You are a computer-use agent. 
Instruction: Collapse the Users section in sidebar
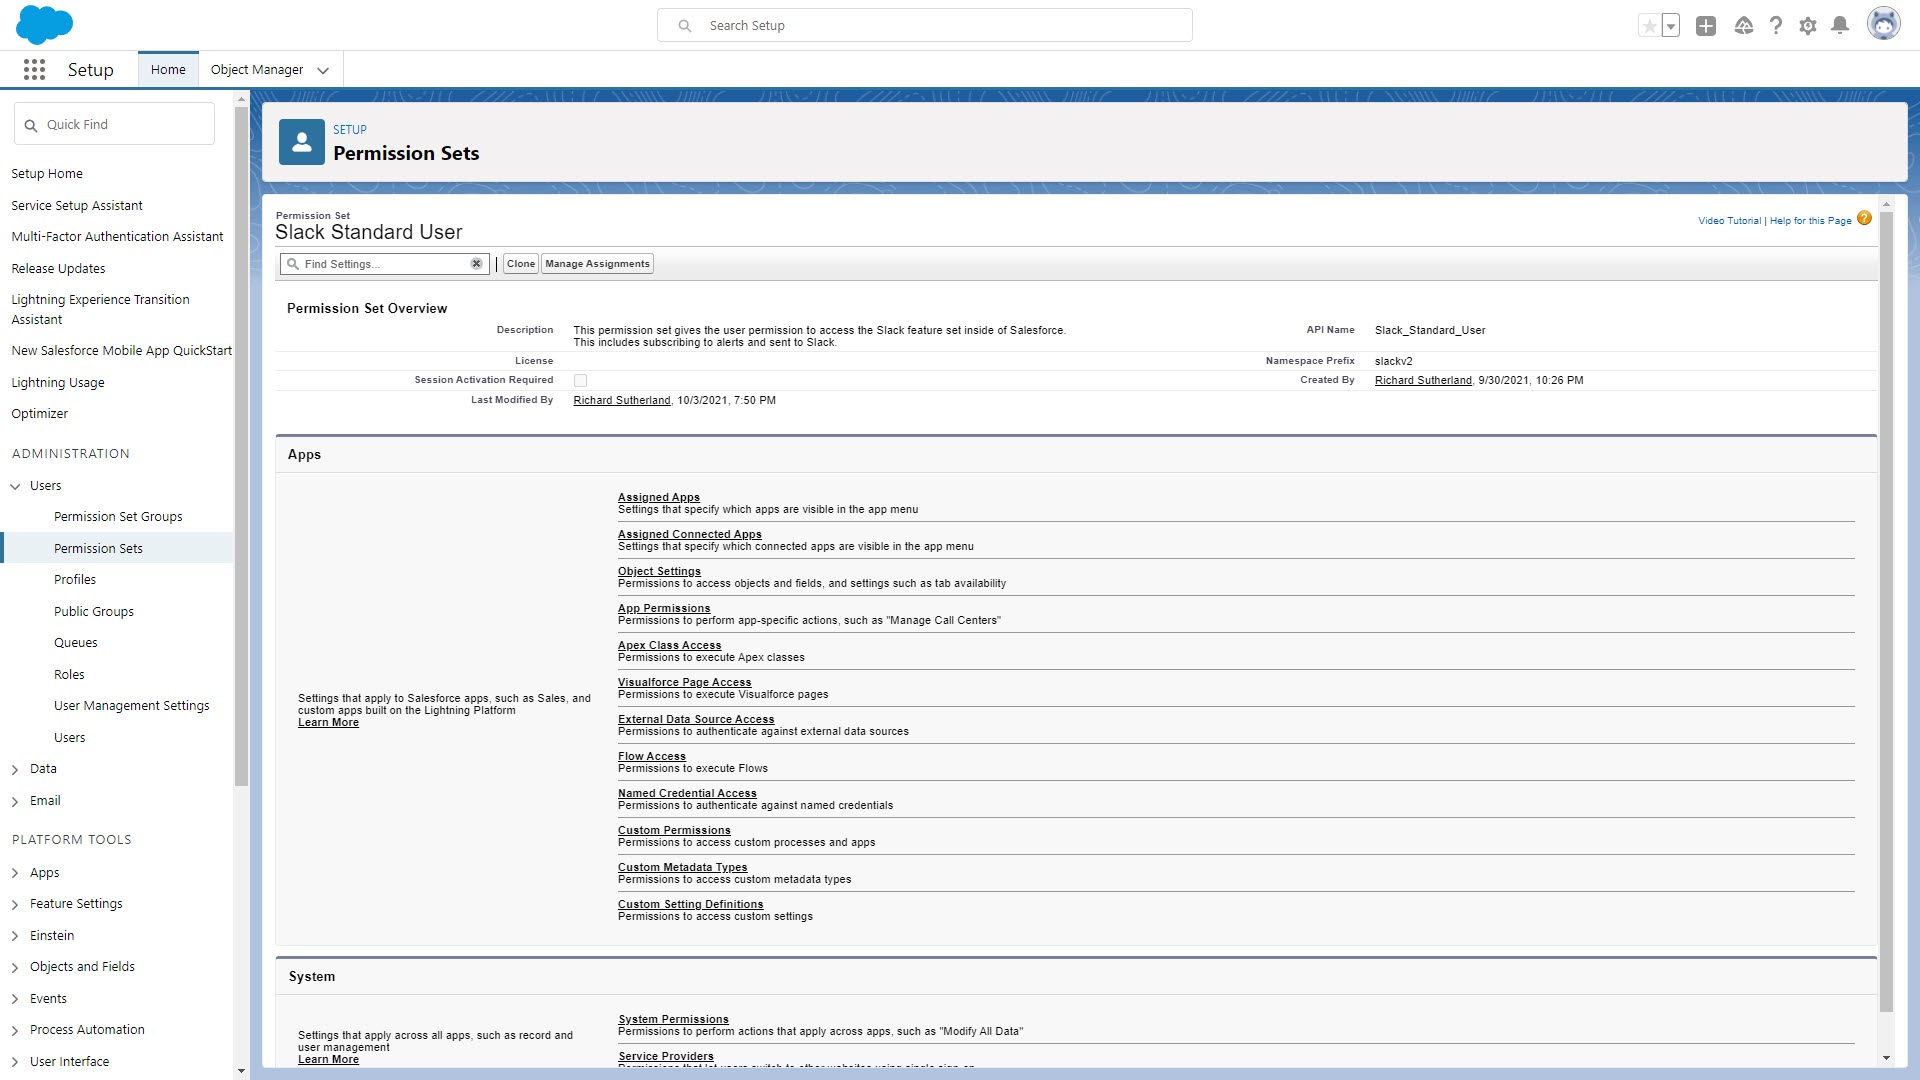click(15, 486)
